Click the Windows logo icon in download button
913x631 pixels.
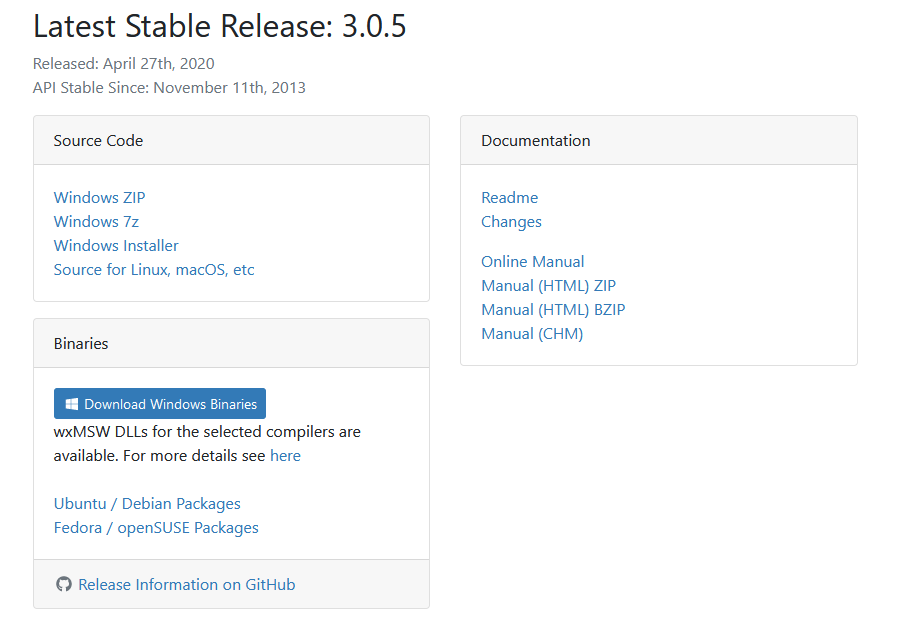tap(72, 404)
